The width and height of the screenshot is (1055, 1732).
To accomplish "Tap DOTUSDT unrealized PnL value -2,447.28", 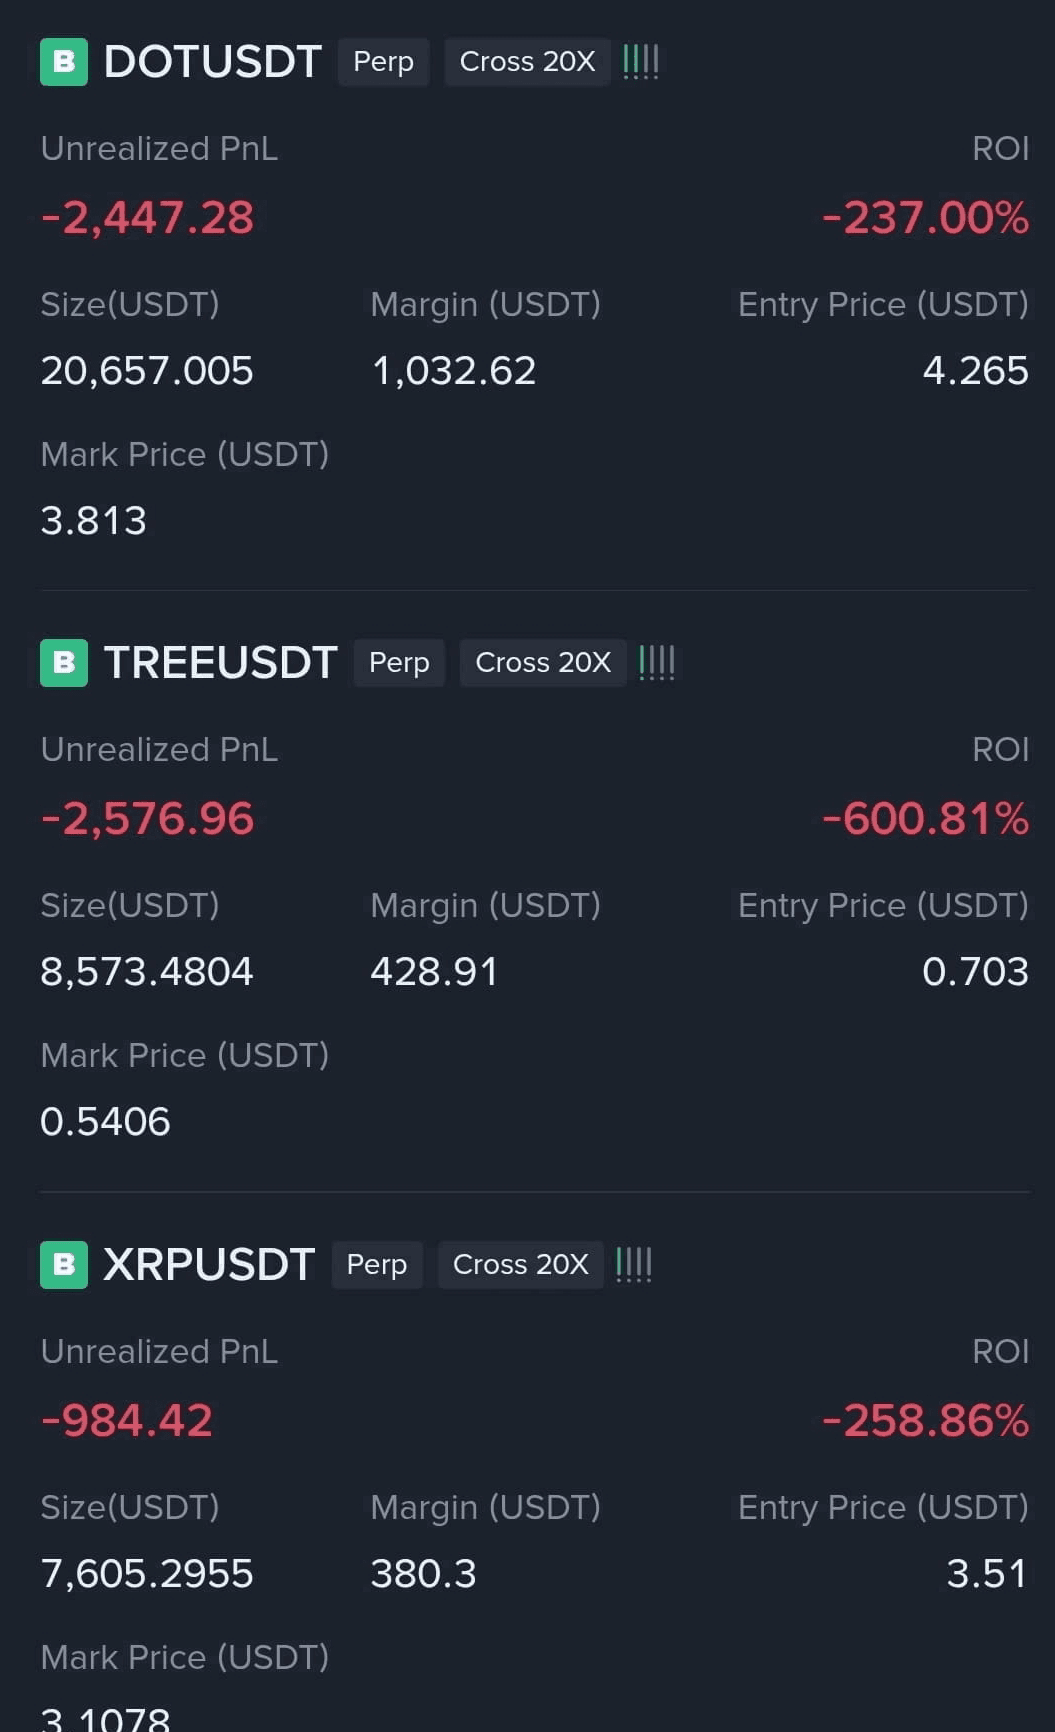I will tap(147, 218).
